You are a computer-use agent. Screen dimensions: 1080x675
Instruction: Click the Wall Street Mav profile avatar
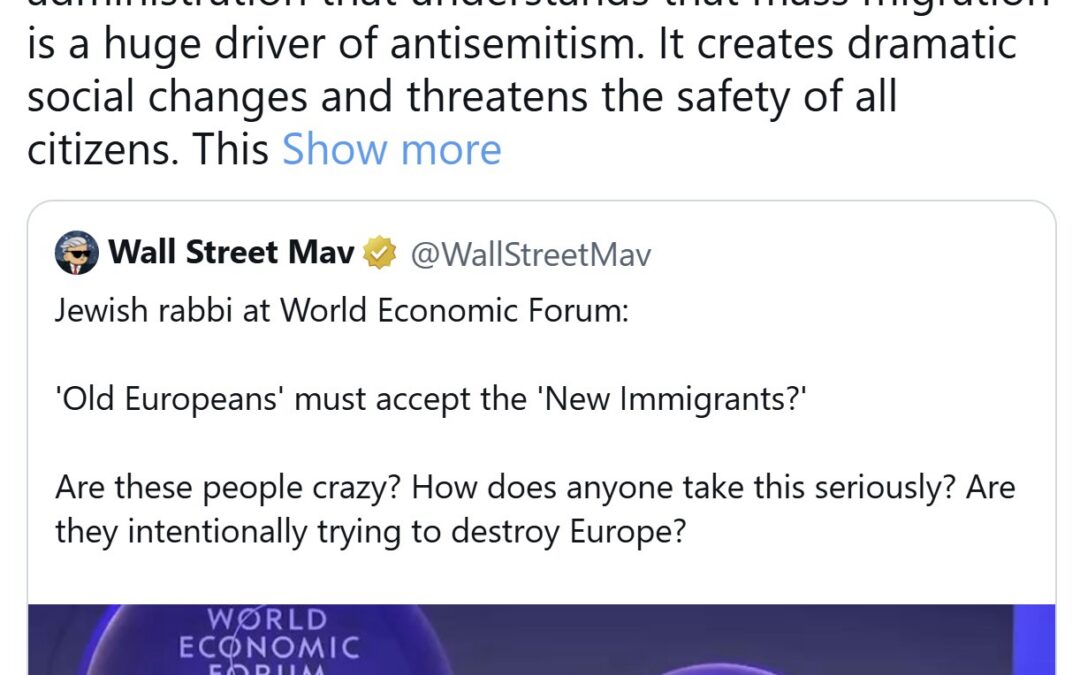point(77,253)
